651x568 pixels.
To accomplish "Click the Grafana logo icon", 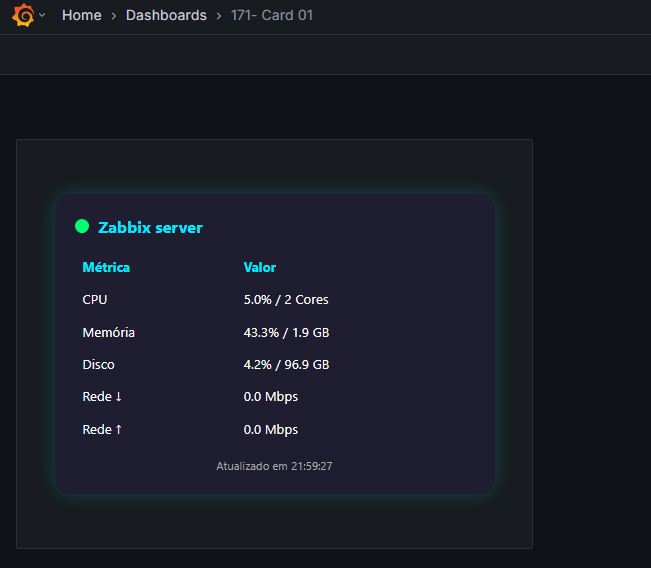I will 23,15.
